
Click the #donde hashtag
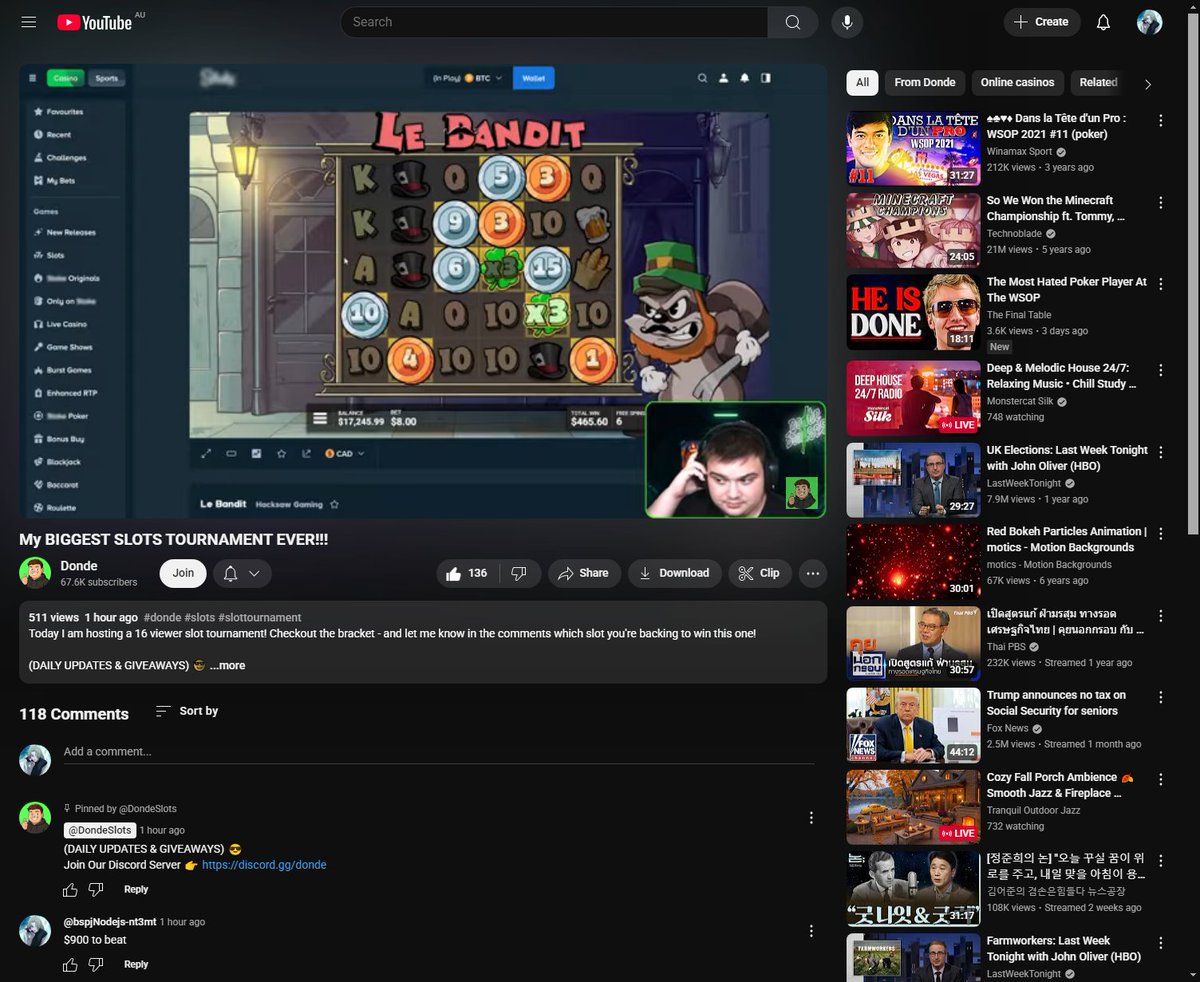click(x=162, y=618)
